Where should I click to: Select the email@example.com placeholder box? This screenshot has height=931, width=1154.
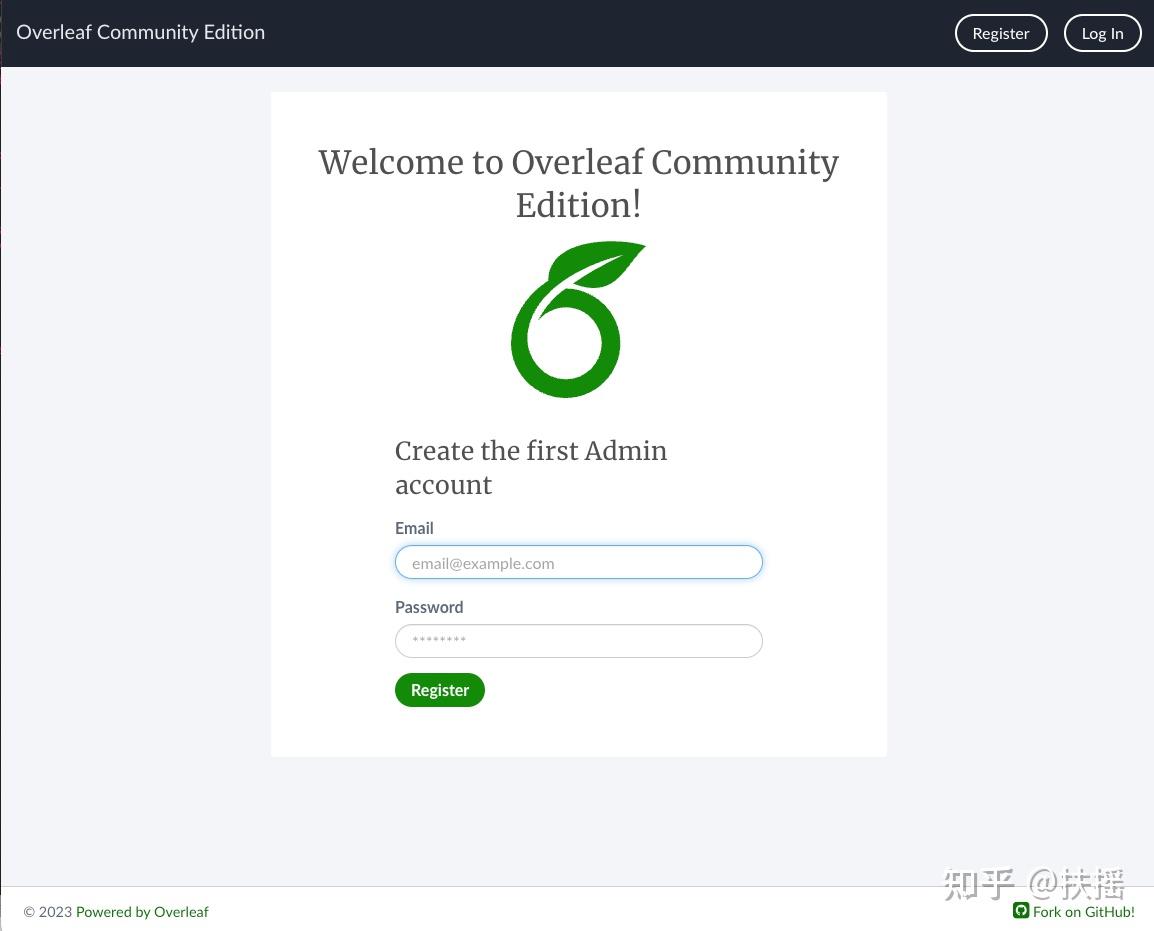(x=578, y=562)
